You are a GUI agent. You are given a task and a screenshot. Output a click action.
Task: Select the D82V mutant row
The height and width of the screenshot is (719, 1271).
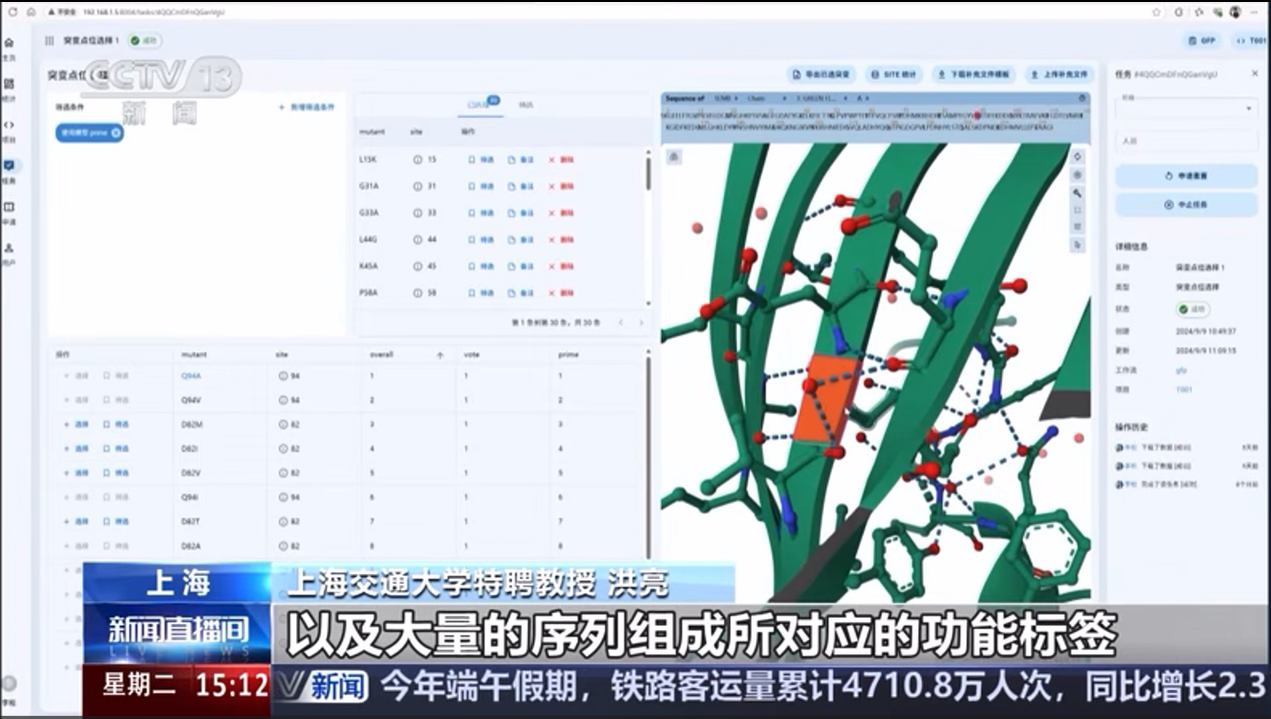coord(77,473)
